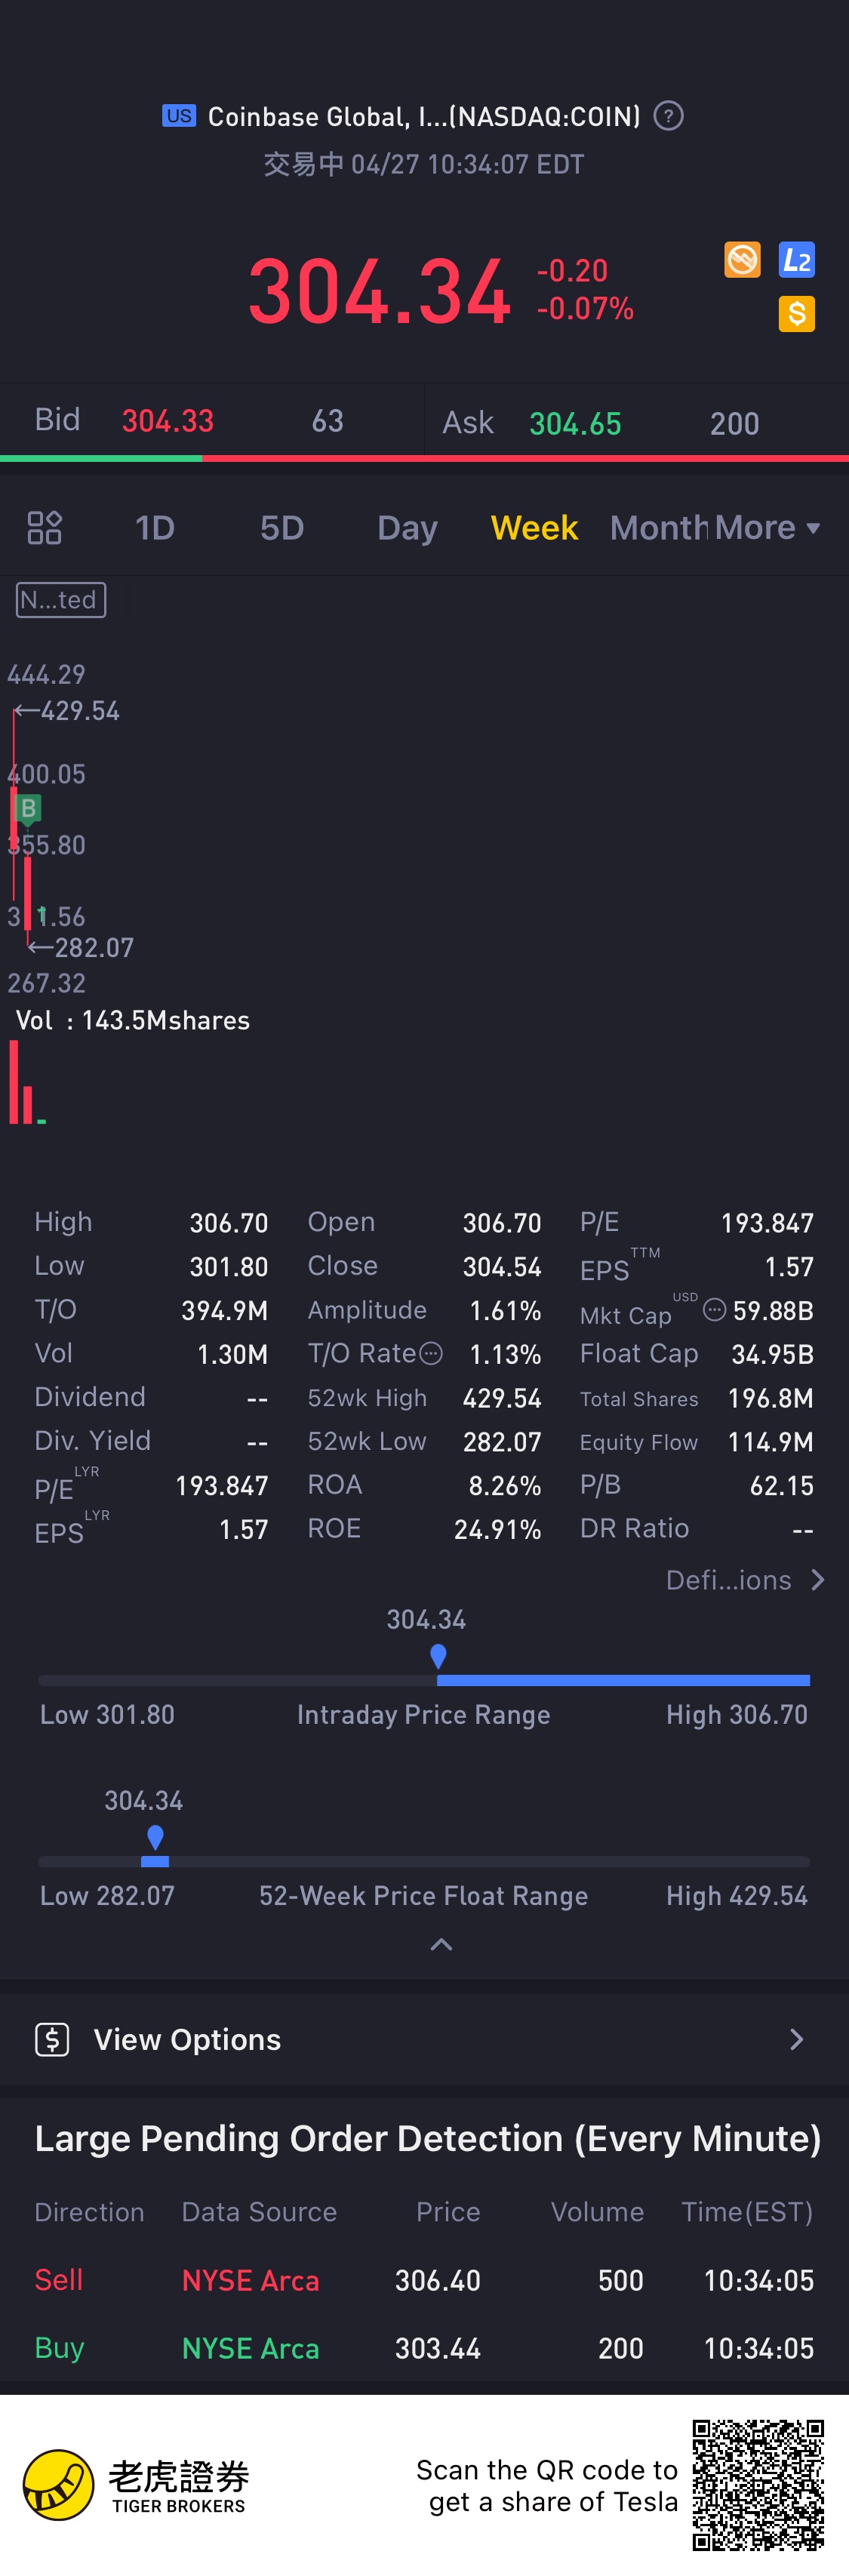Open the More chart period dropdown

point(767,527)
